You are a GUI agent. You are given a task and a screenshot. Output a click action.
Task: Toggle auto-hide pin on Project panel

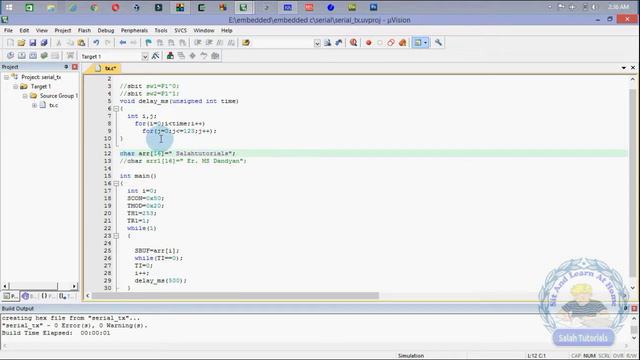tap(66, 67)
